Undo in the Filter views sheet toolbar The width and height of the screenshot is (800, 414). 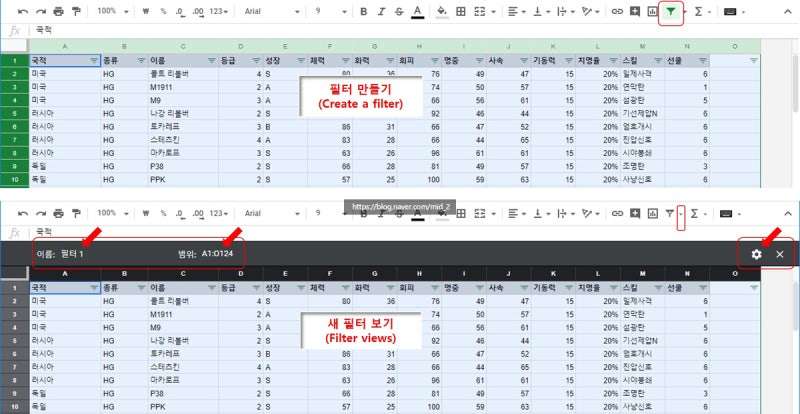tap(23, 213)
